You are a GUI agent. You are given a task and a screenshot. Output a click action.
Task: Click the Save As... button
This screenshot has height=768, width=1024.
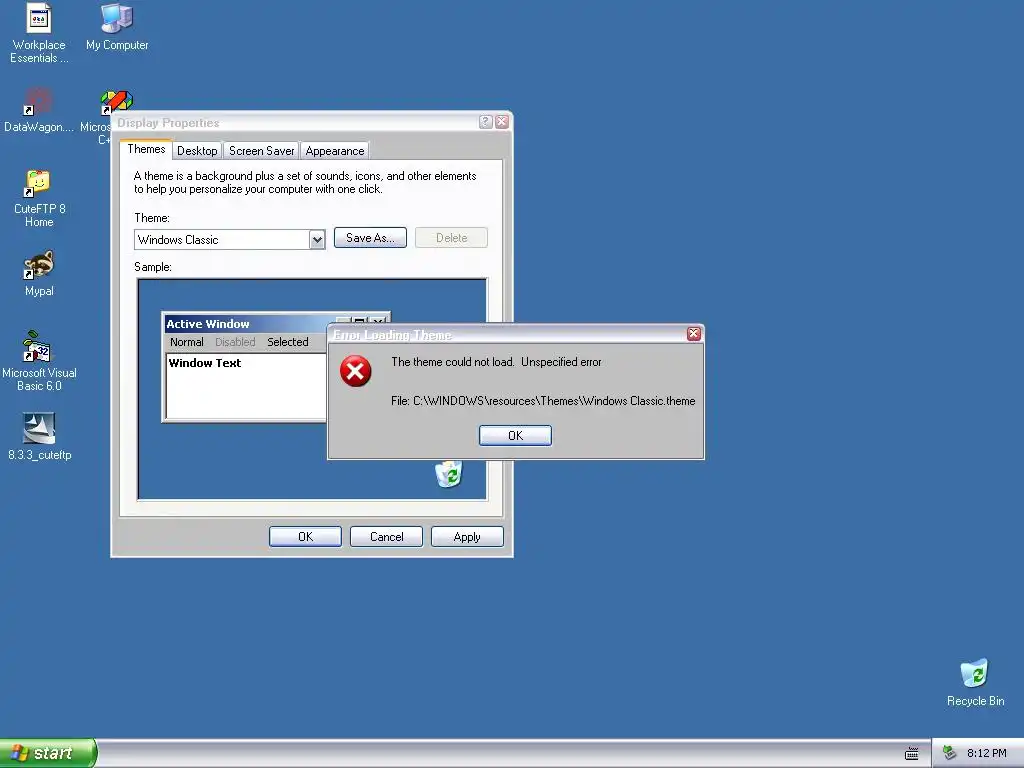pyautogui.click(x=370, y=238)
